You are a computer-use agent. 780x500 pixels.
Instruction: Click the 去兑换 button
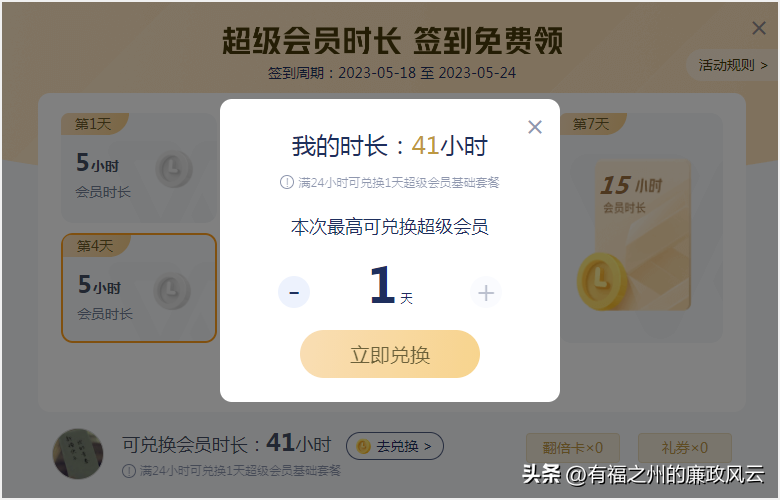[x=394, y=446]
